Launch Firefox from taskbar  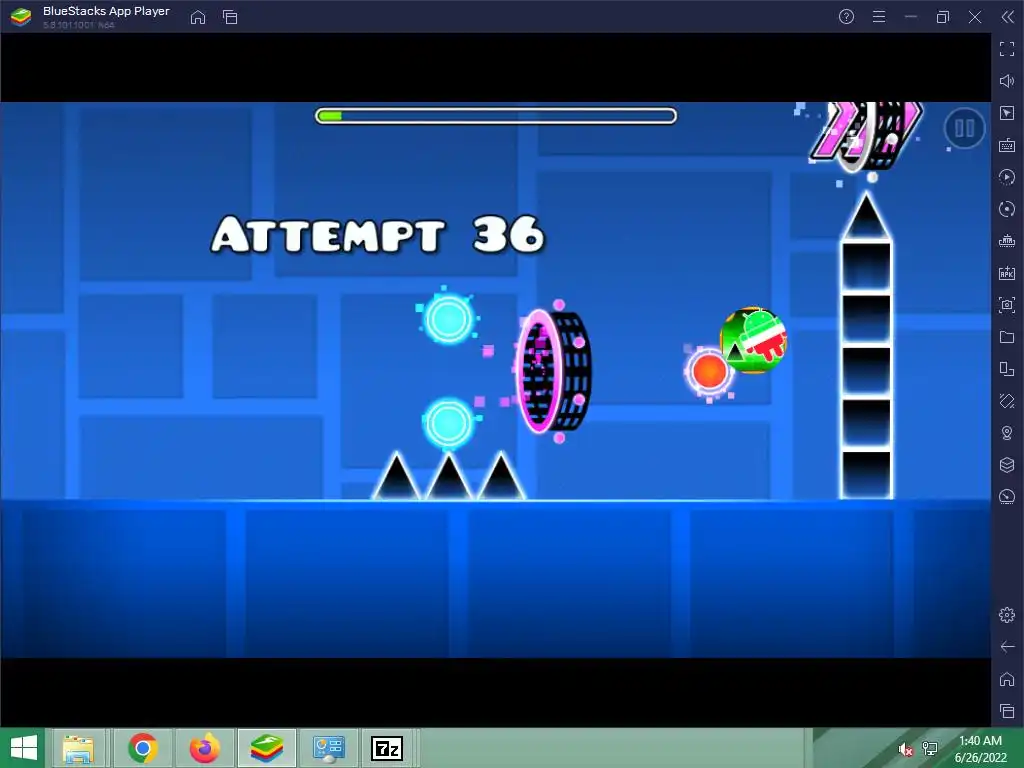205,748
